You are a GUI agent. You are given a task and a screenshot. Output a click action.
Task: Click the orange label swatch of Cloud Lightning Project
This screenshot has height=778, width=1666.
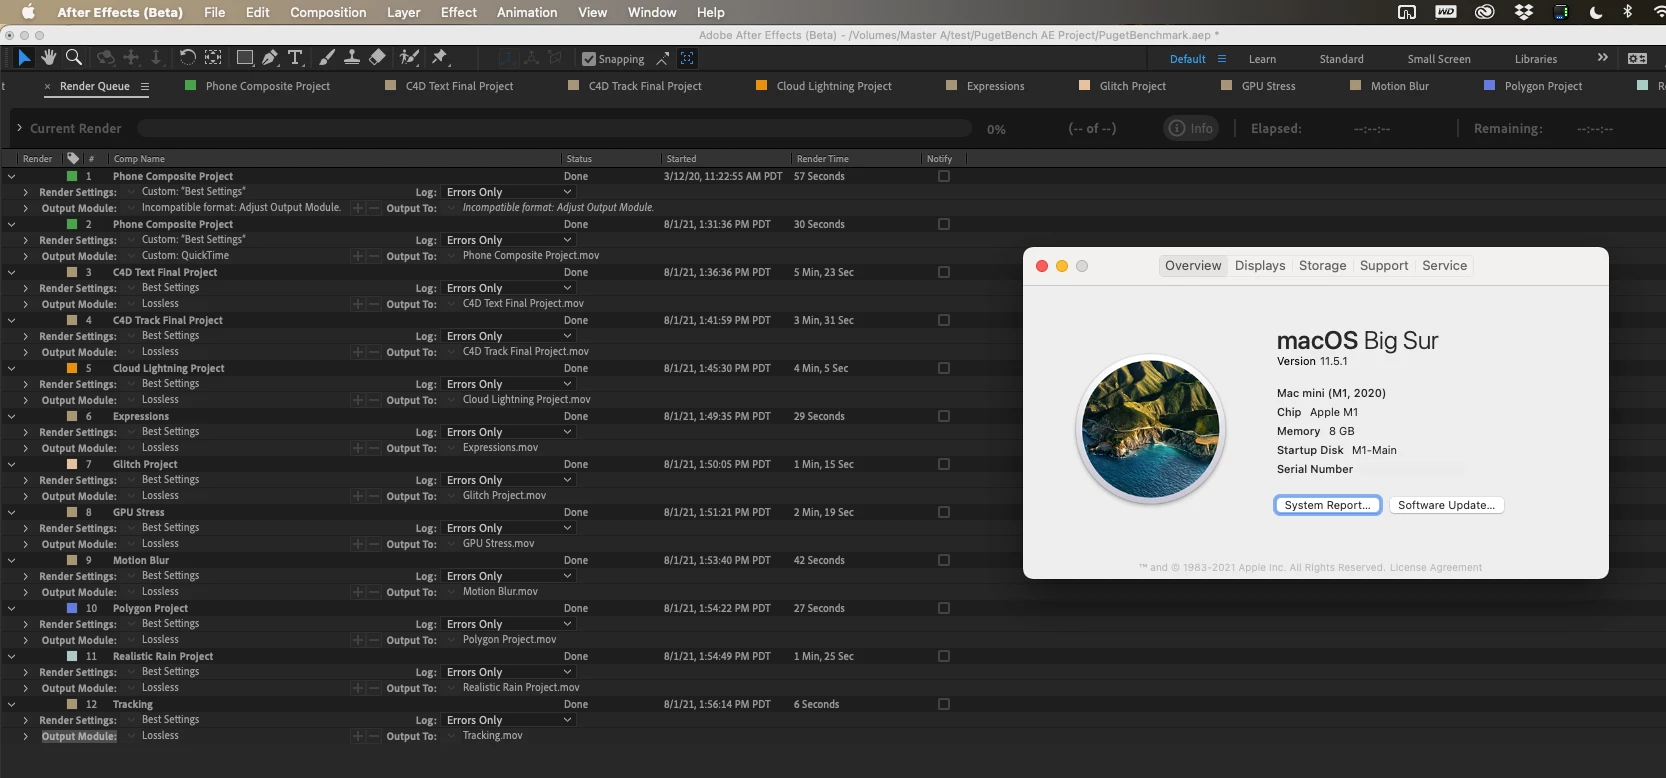(72, 368)
